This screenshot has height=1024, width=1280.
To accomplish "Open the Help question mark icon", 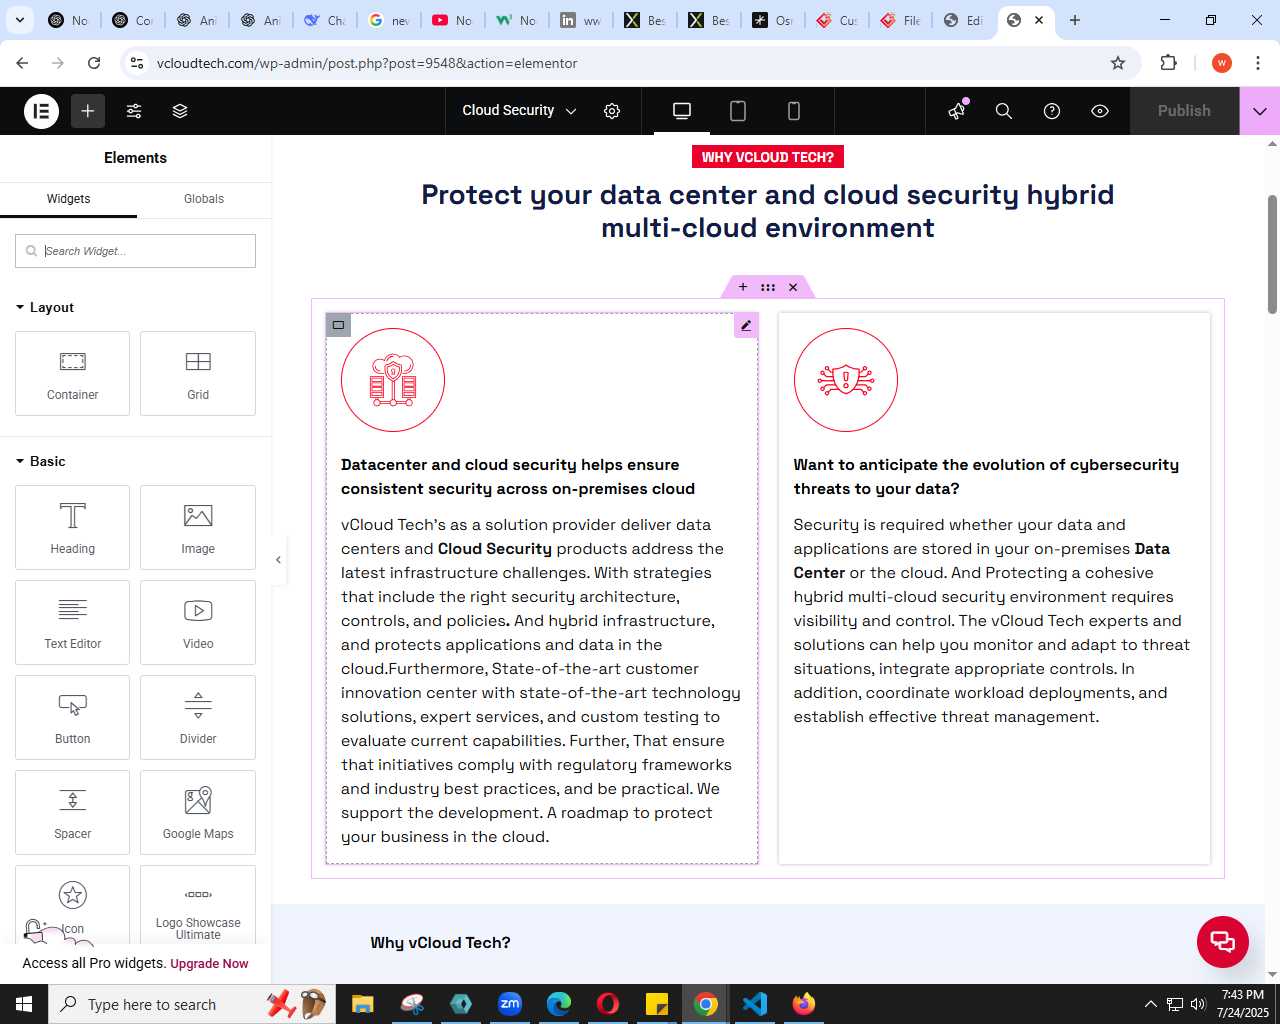I will (1052, 111).
